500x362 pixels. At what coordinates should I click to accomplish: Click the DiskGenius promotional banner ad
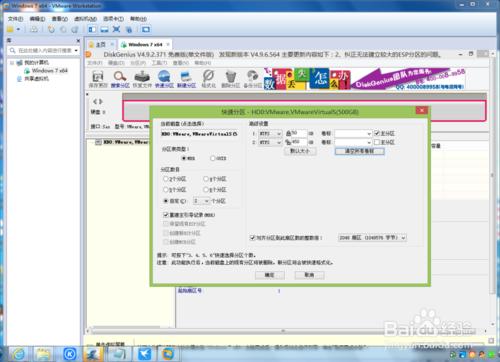364,79
